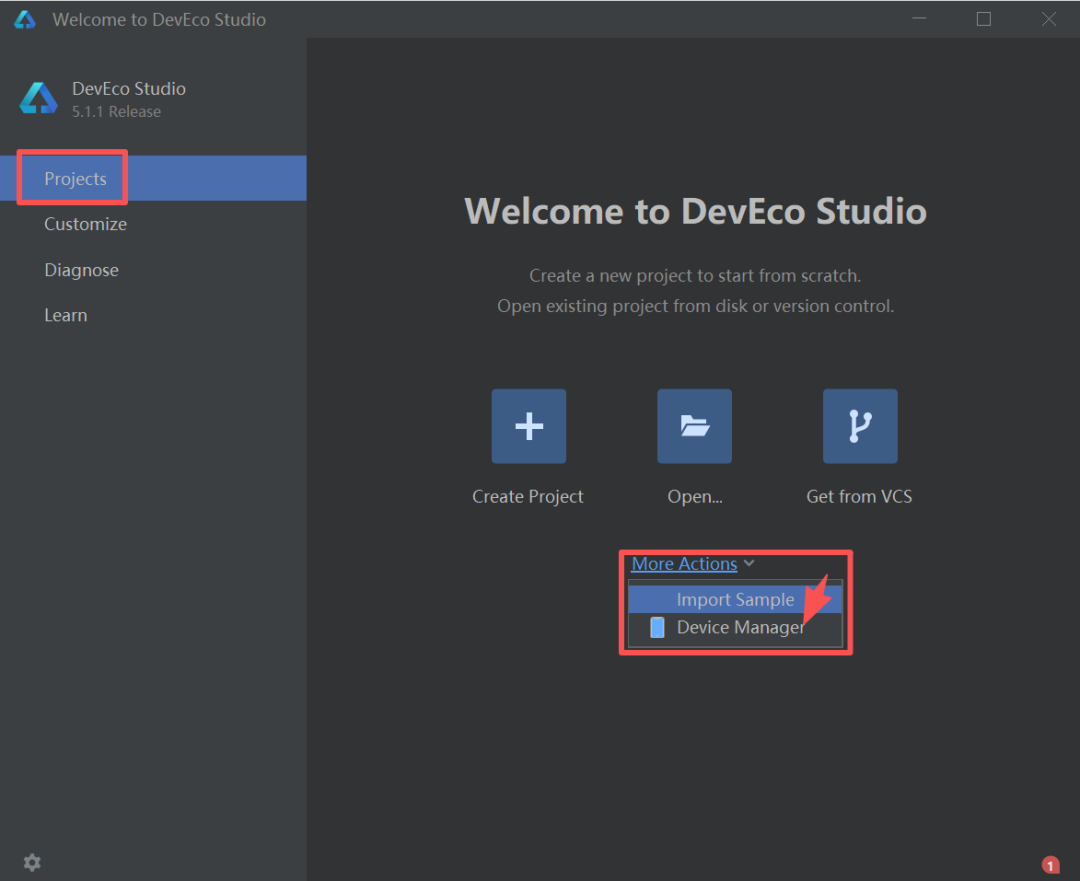Click the Create Project plus icon

tap(528, 426)
